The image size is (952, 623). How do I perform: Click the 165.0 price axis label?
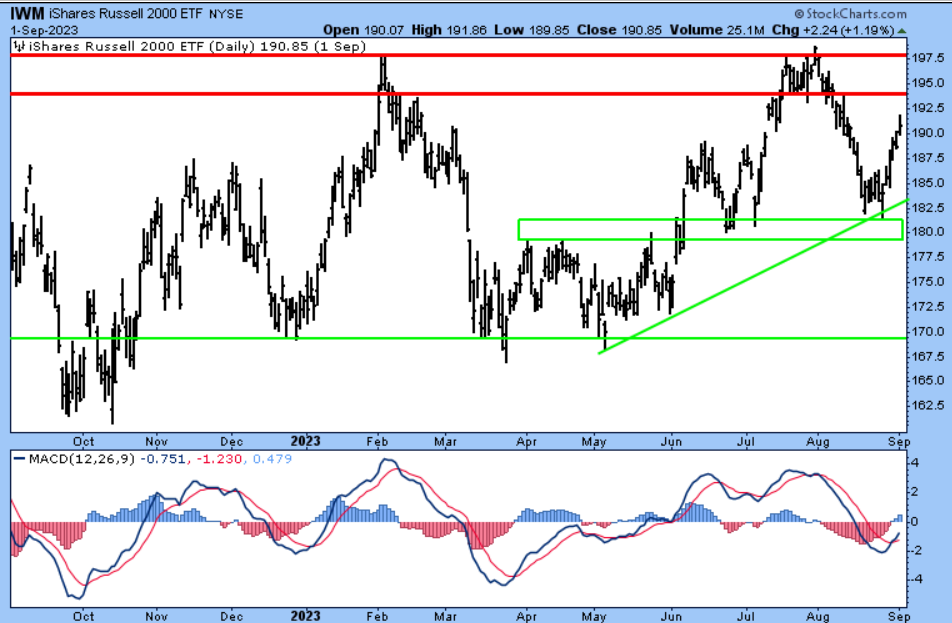[x=929, y=381]
